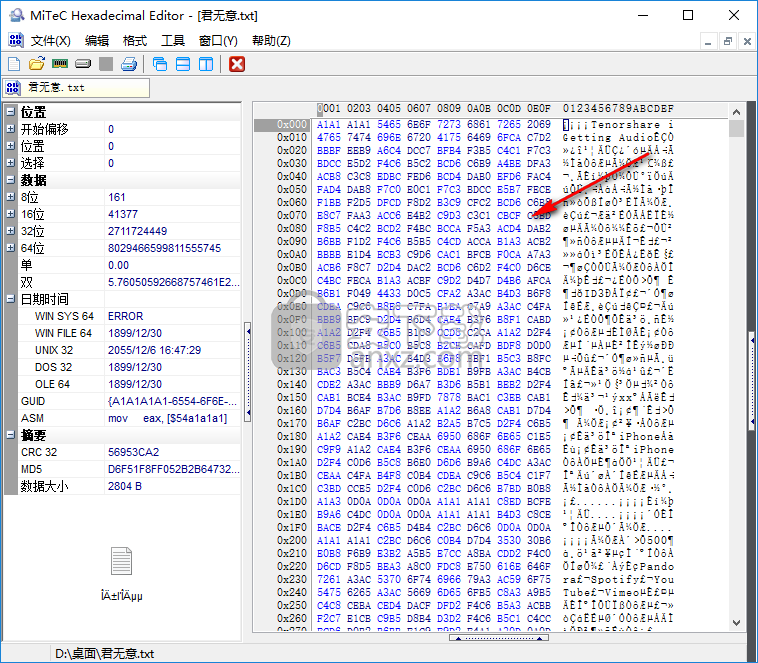
Task: Click the tile vertically icon
Action: [x=206, y=65]
